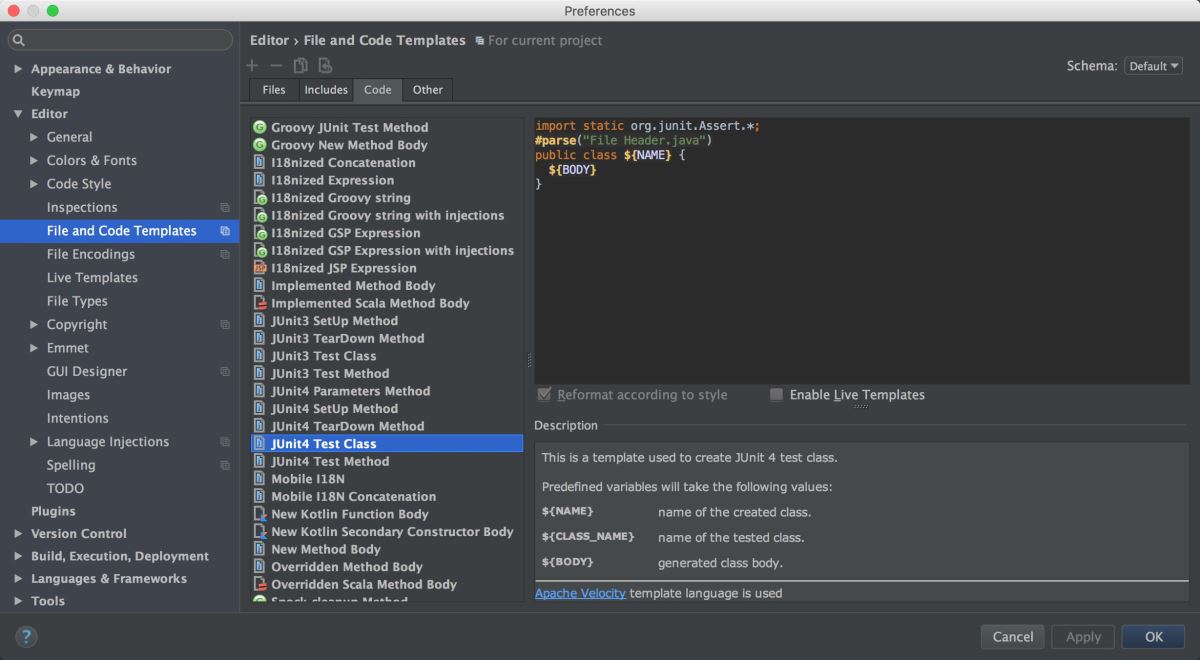Image resolution: width=1200 pixels, height=660 pixels.
Task: Click icon of New Kotlin Secondary Constructor Body
Action: [x=260, y=532]
